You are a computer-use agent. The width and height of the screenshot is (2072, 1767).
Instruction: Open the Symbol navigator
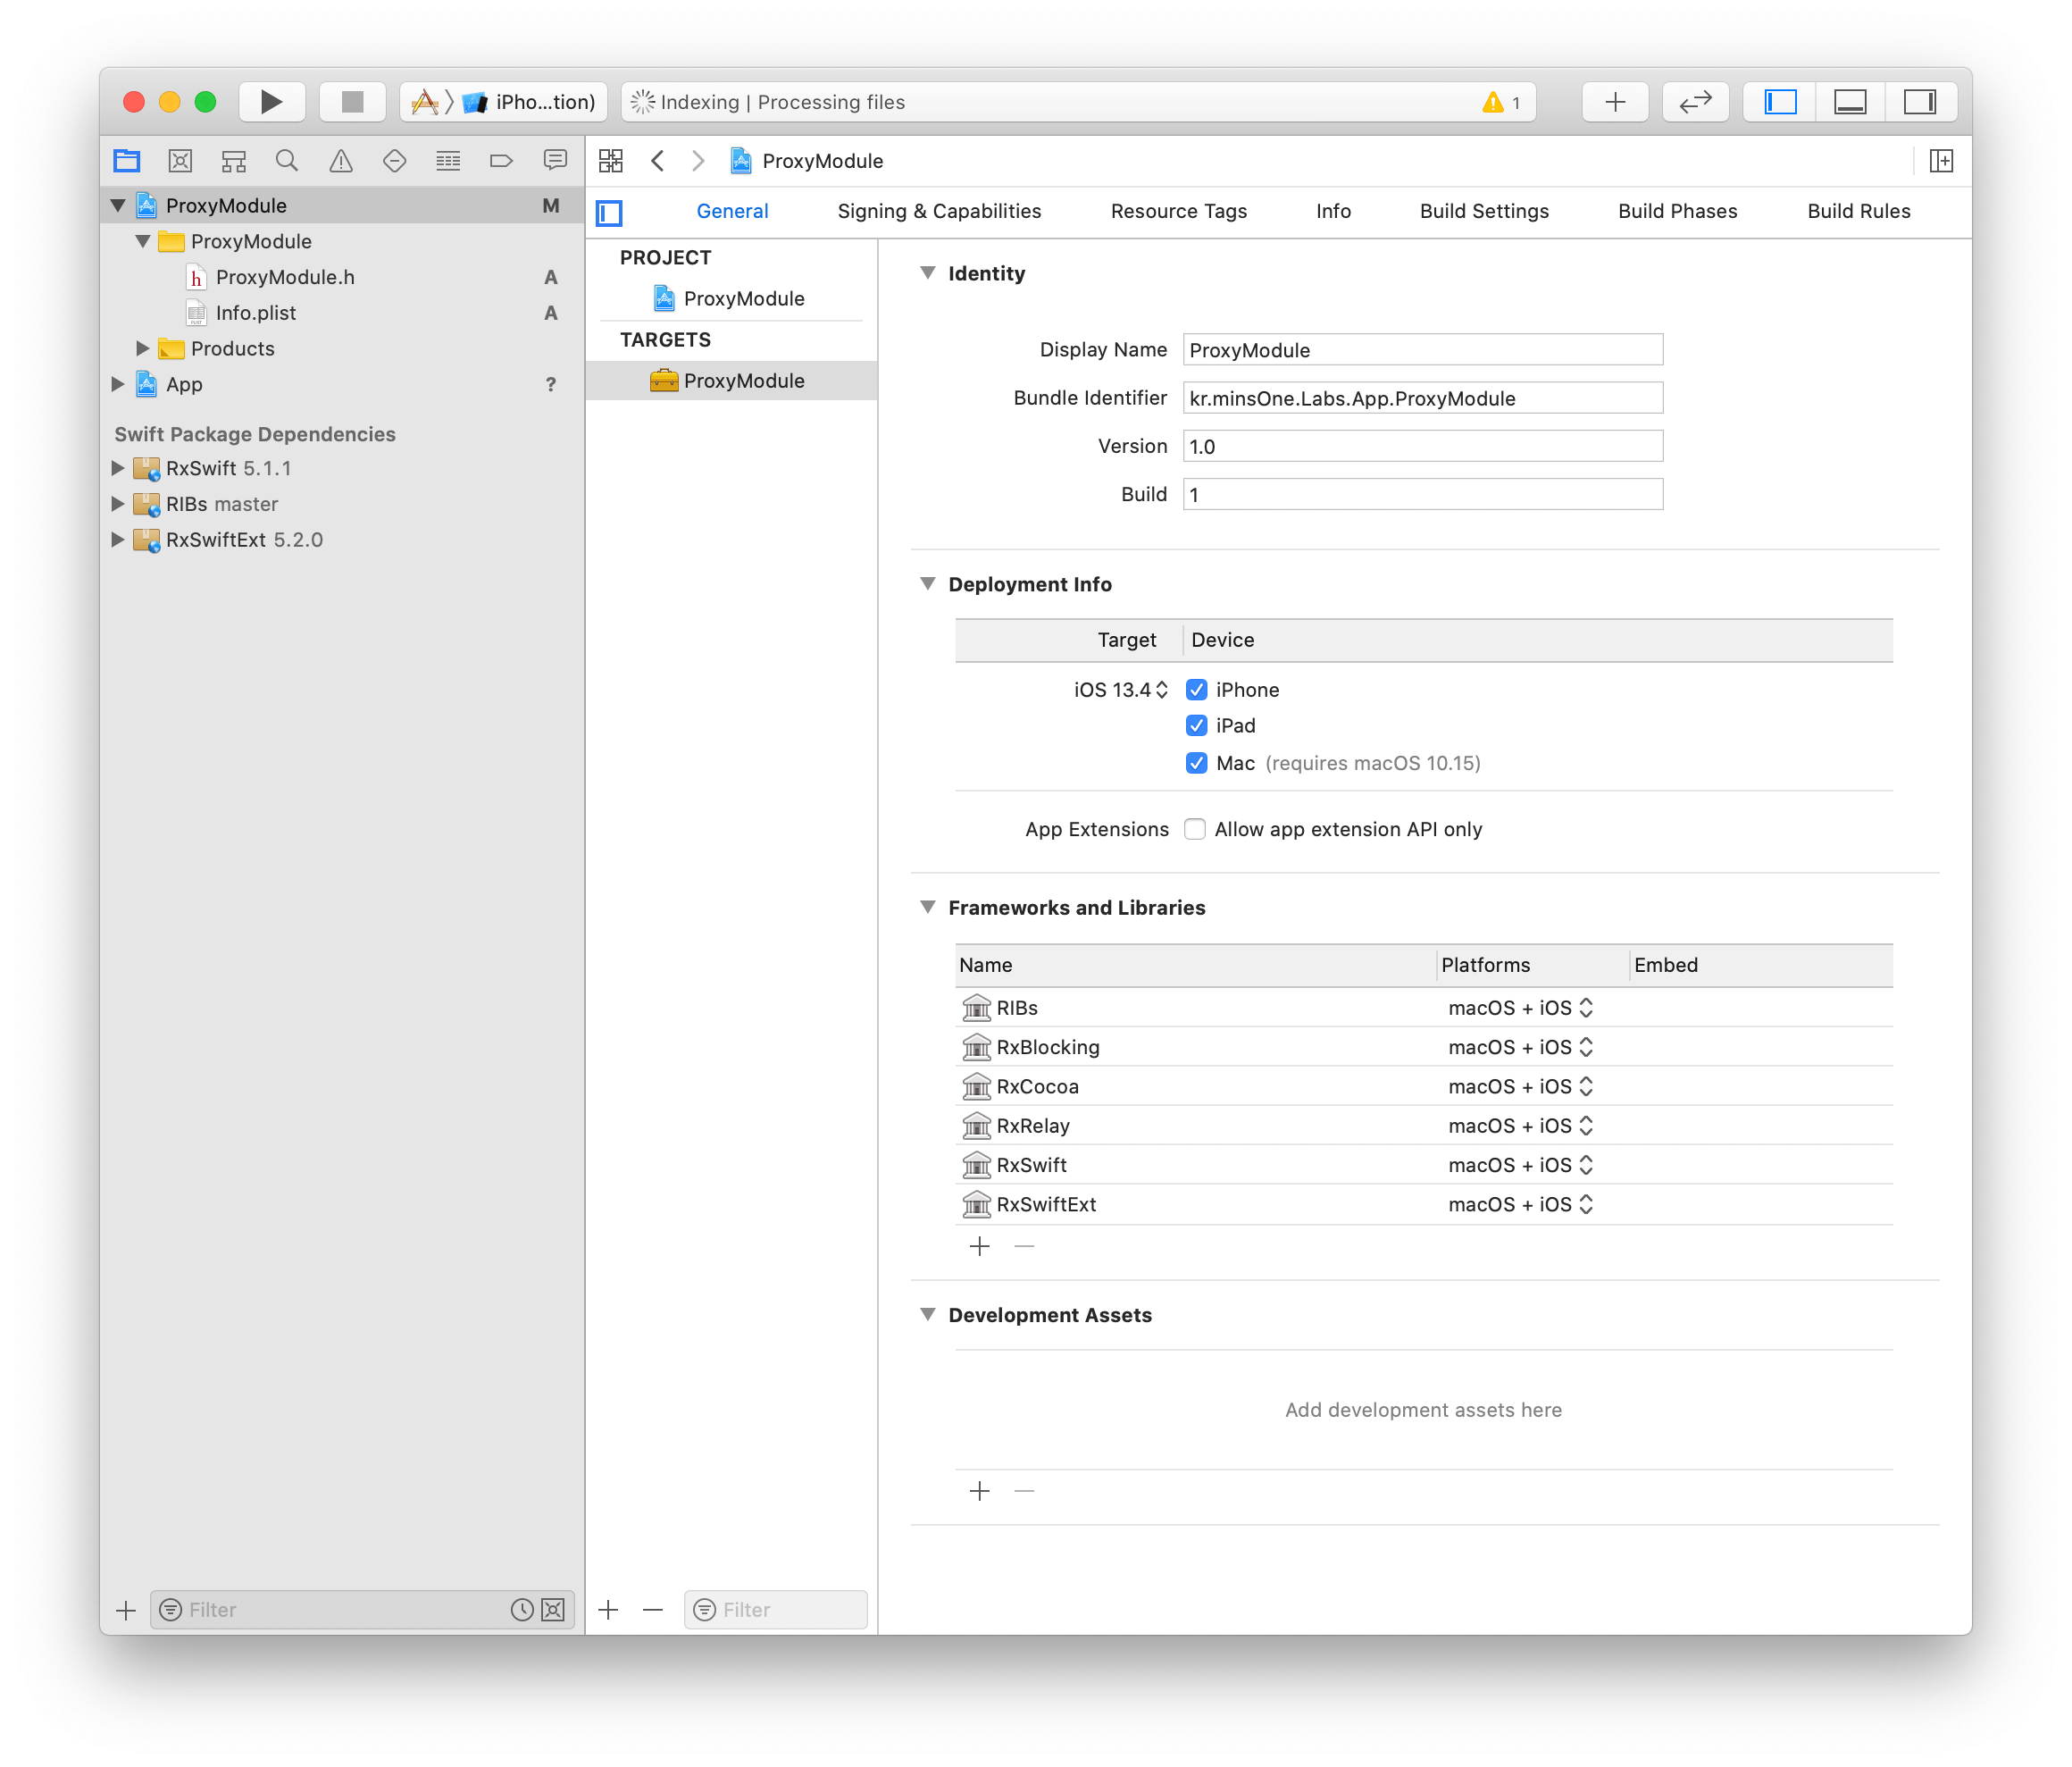pyautogui.click(x=234, y=160)
